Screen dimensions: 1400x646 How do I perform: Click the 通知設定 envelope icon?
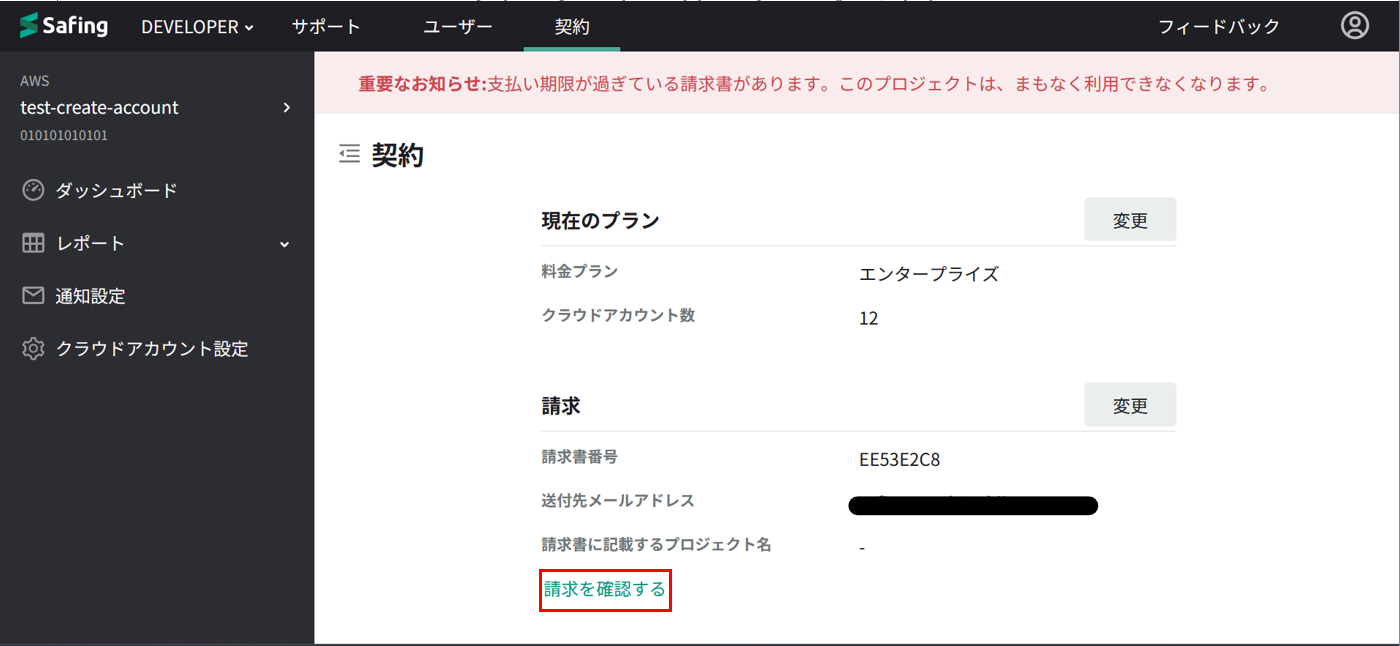(33, 296)
